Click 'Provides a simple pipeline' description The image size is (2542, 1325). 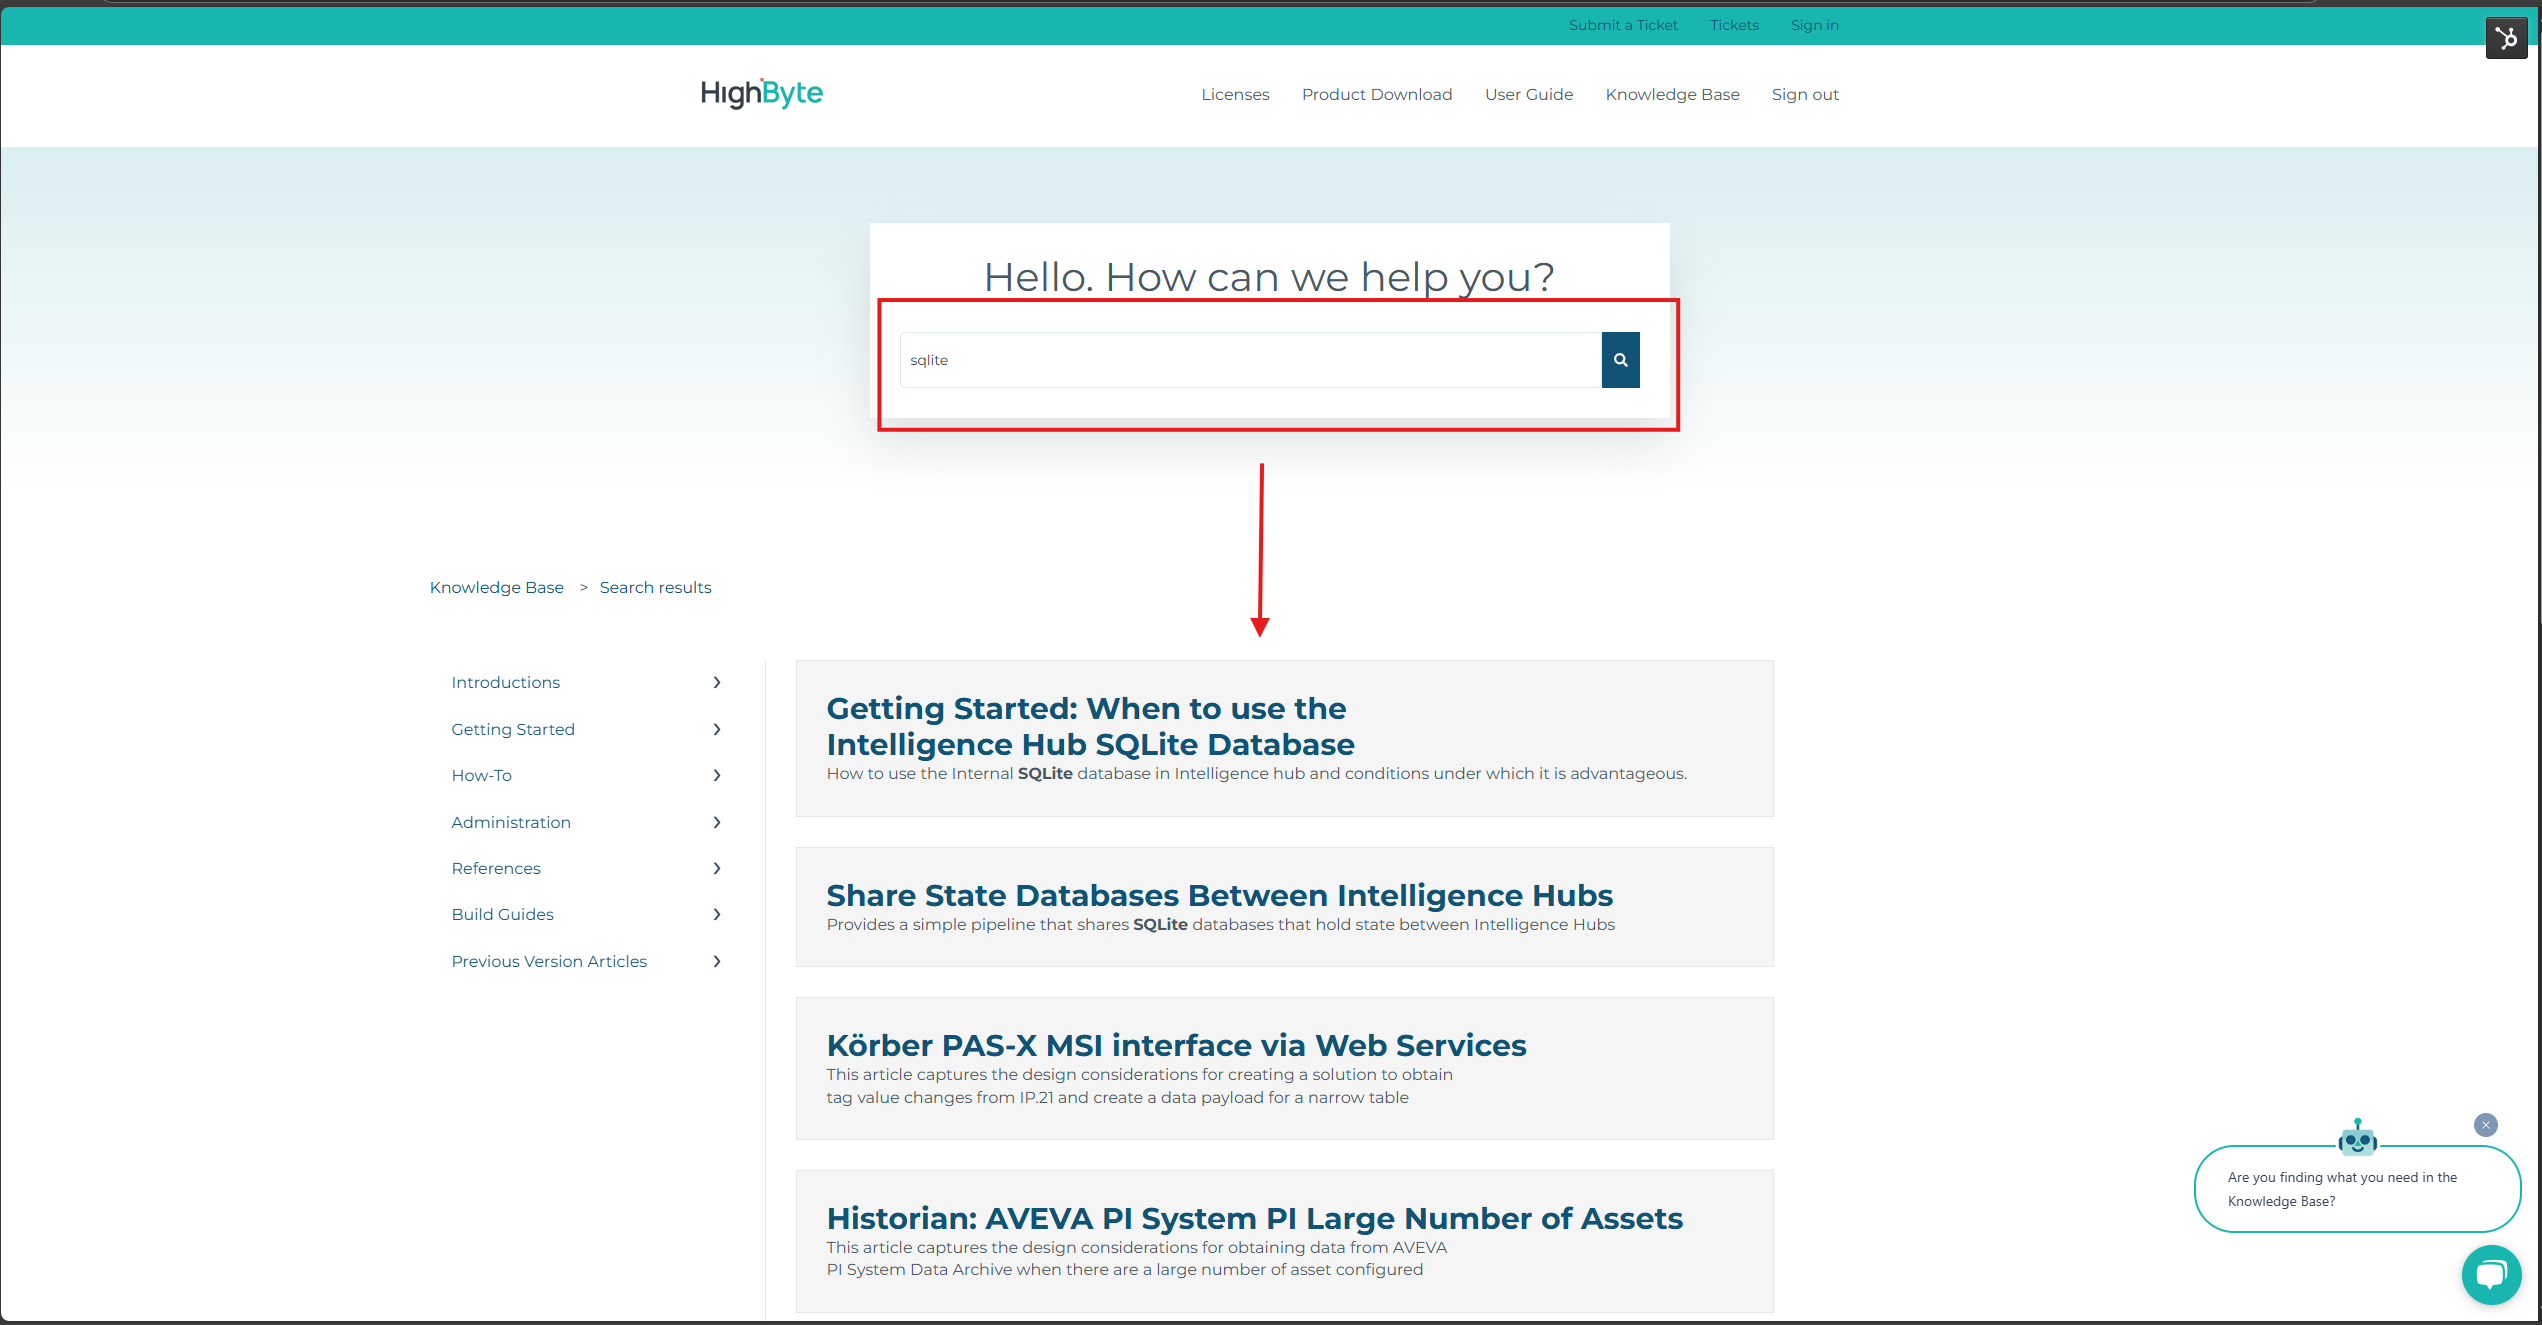[x=1220, y=924]
